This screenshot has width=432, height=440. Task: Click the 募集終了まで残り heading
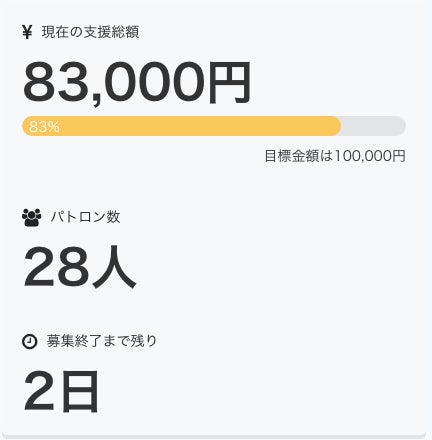[102, 341]
